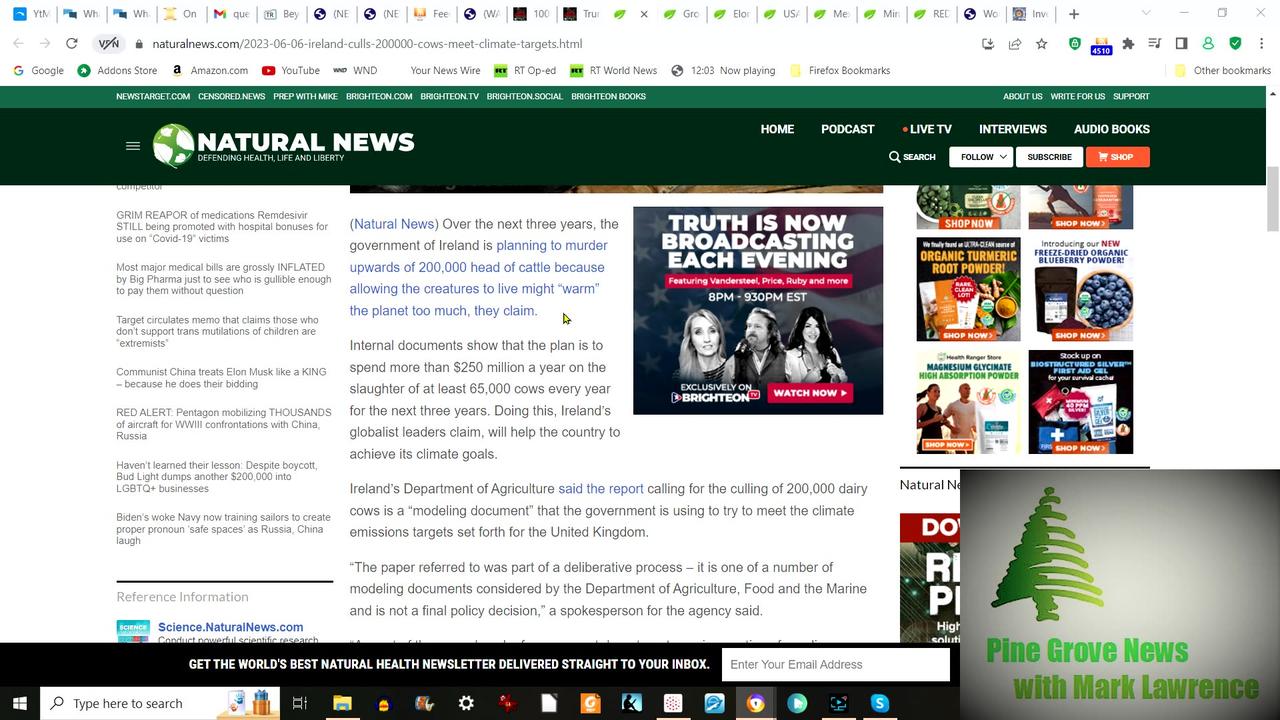Open the LIVE TV menu item
1280x720 pixels.
(x=927, y=129)
